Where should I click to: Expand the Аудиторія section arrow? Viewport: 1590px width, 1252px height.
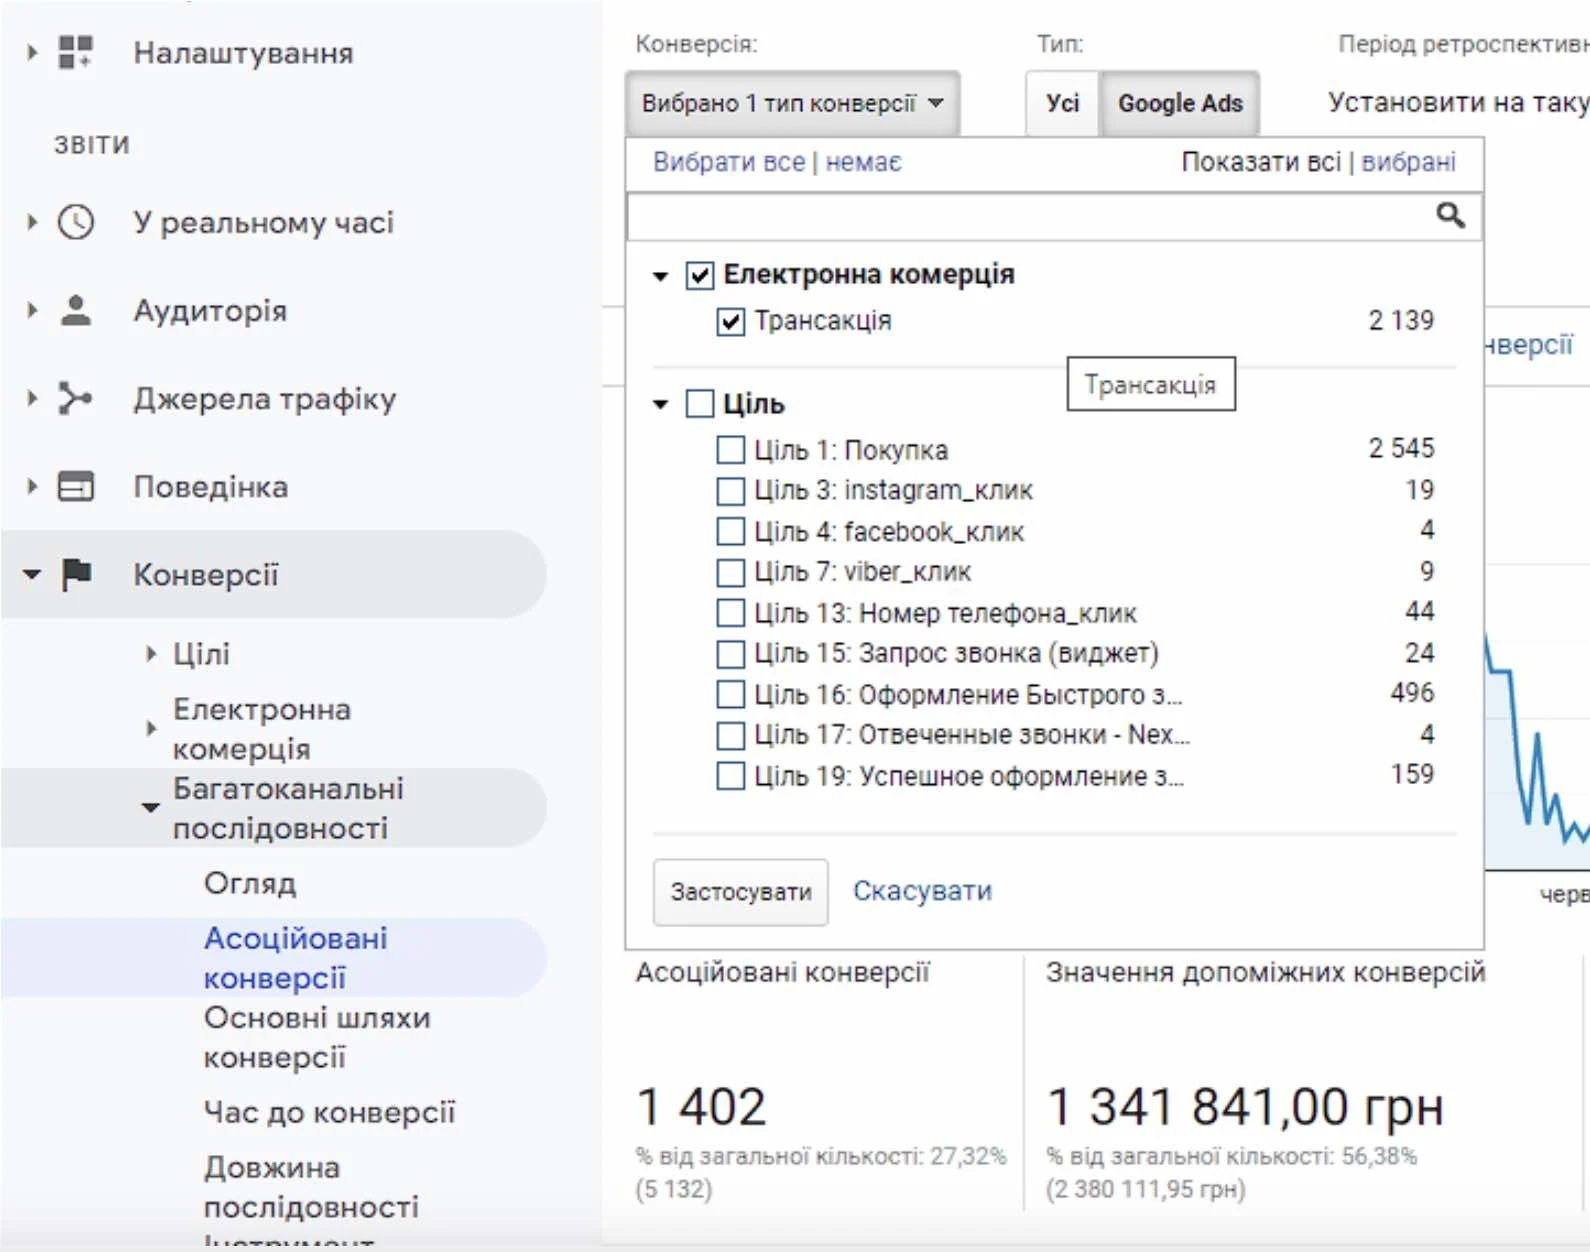tap(32, 310)
